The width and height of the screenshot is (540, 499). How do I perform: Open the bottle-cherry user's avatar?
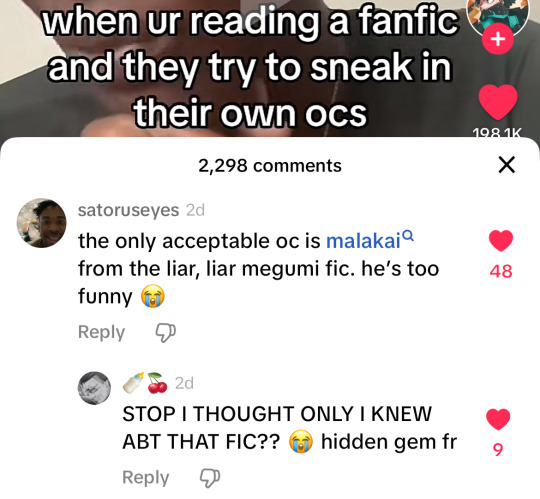pyautogui.click(x=94, y=388)
